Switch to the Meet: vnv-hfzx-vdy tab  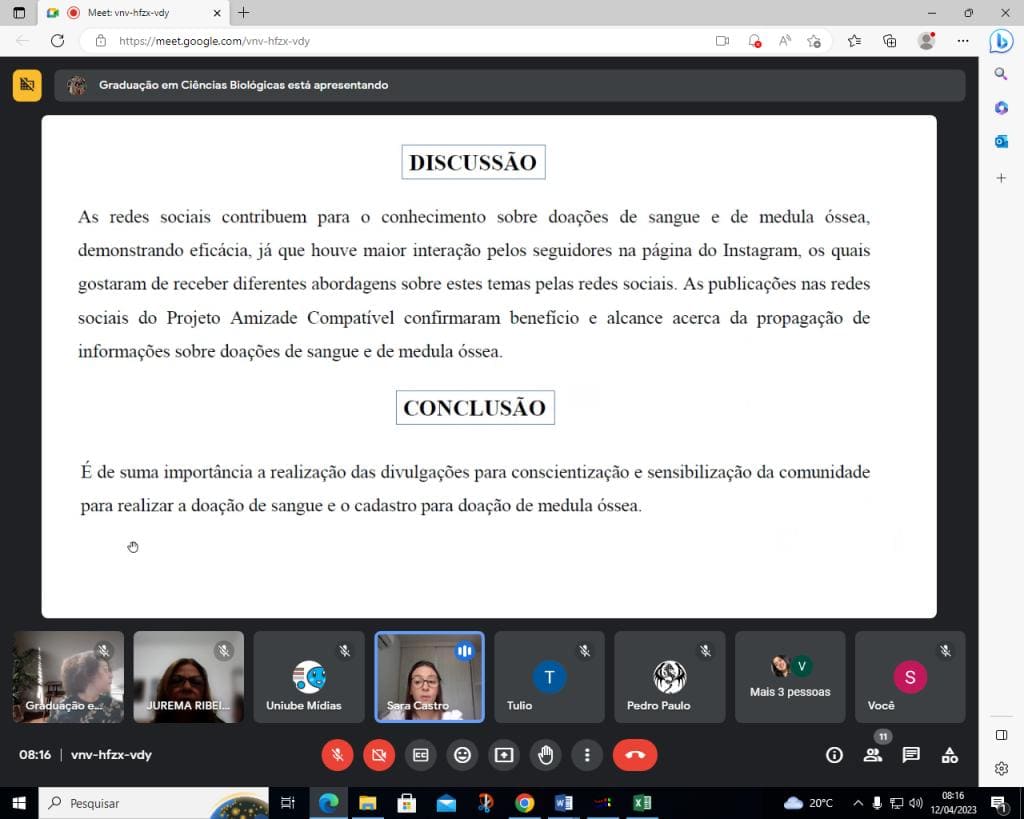point(133,12)
